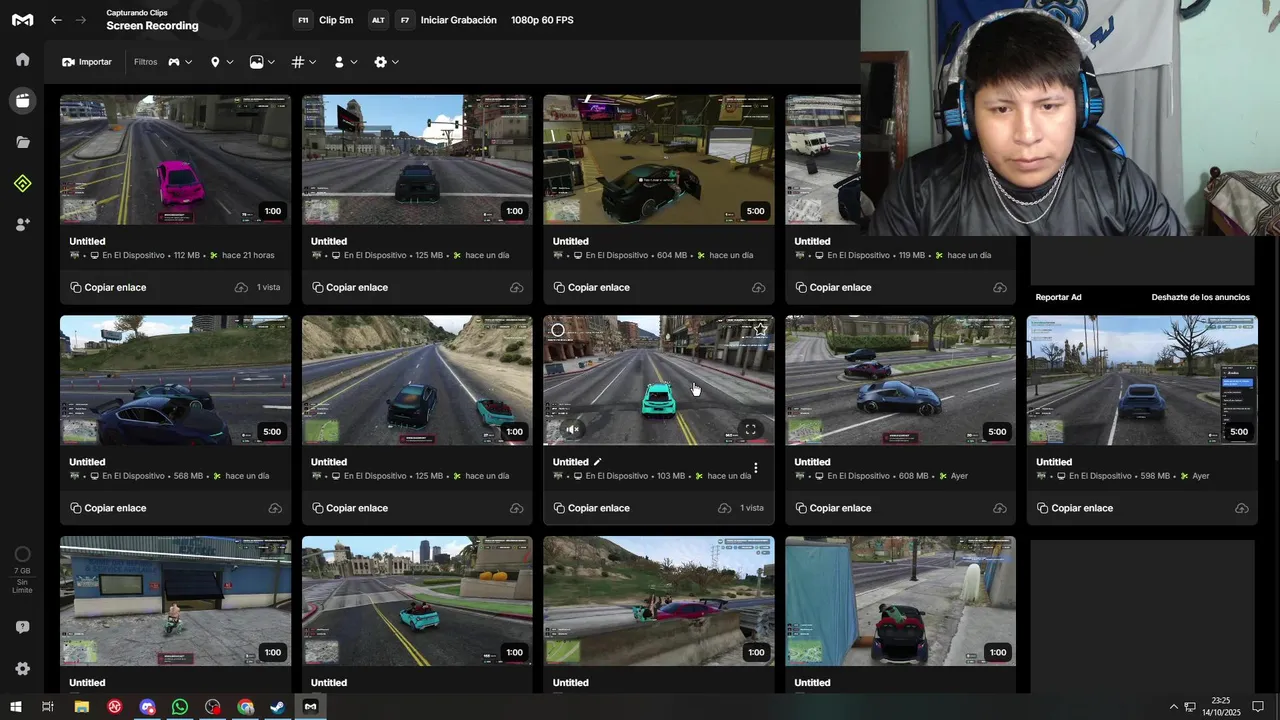Click Clip 5m hotkey button
Screen dimensions: 1280x720
pyautogui.click(x=324, y=20)
